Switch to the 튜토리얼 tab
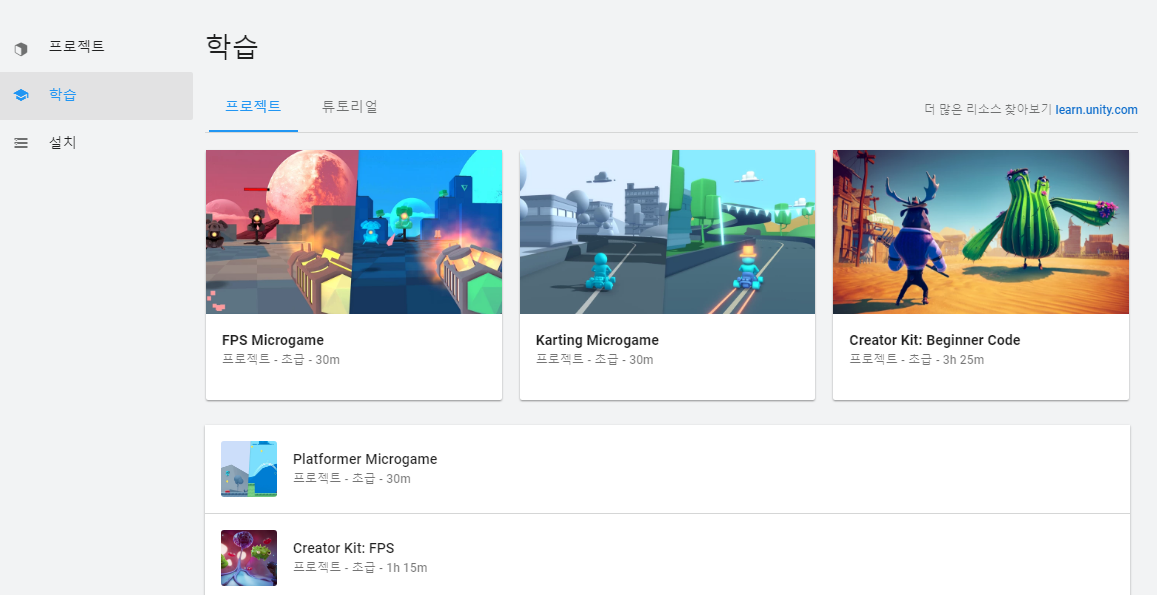Image resolution: width=1157 pixels, height=595 pixels. 350,106
